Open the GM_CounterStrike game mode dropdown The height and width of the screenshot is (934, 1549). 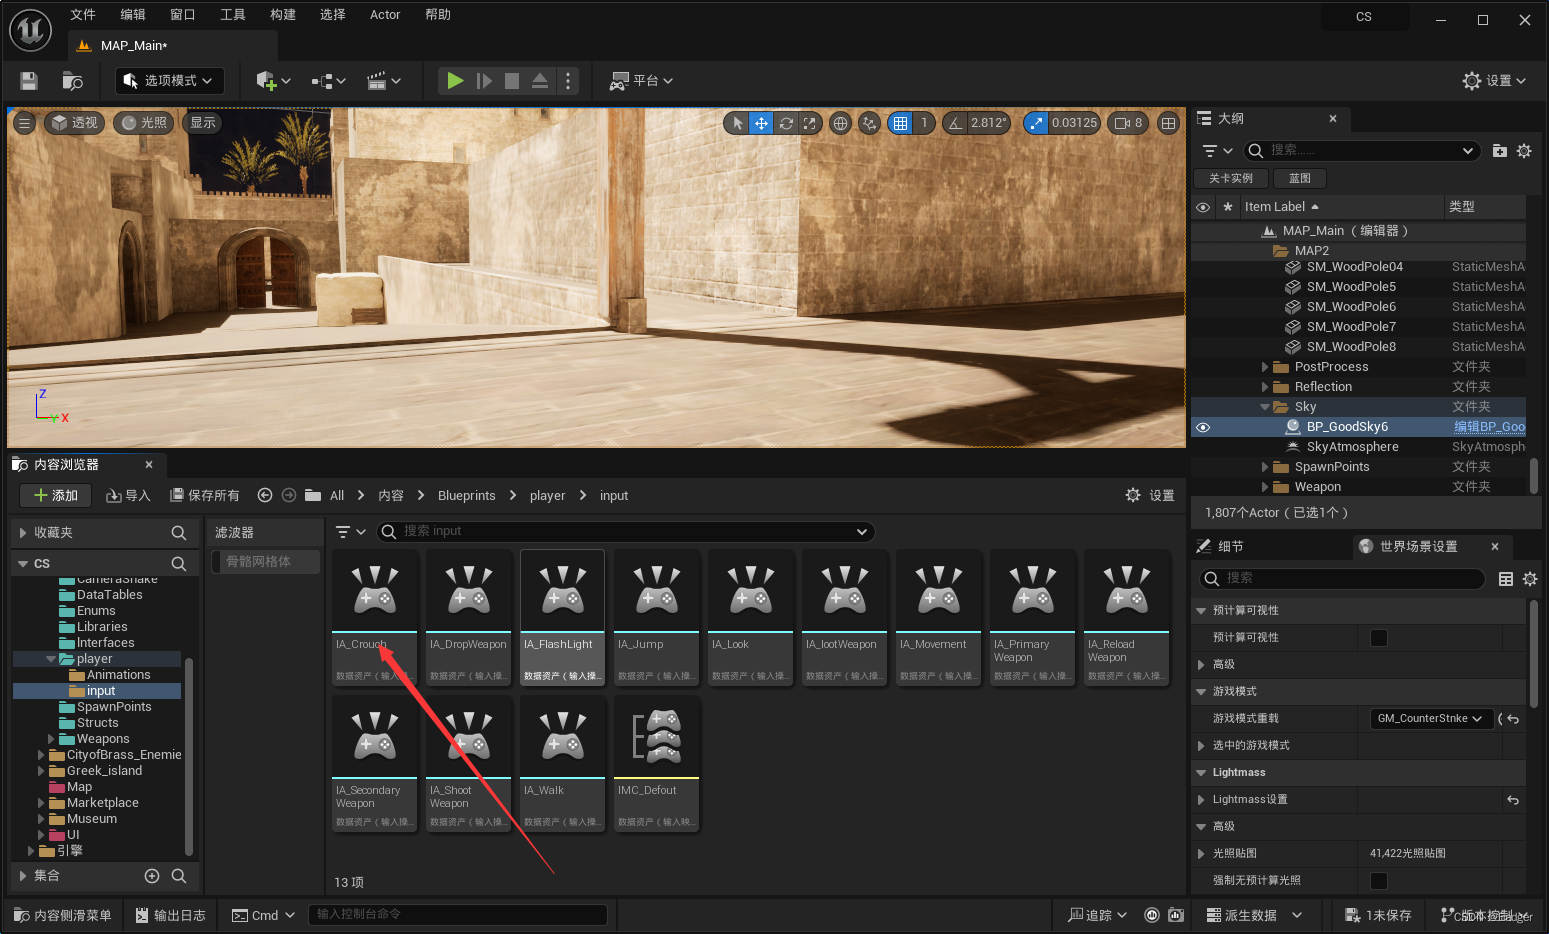(x=1430, y=718)
